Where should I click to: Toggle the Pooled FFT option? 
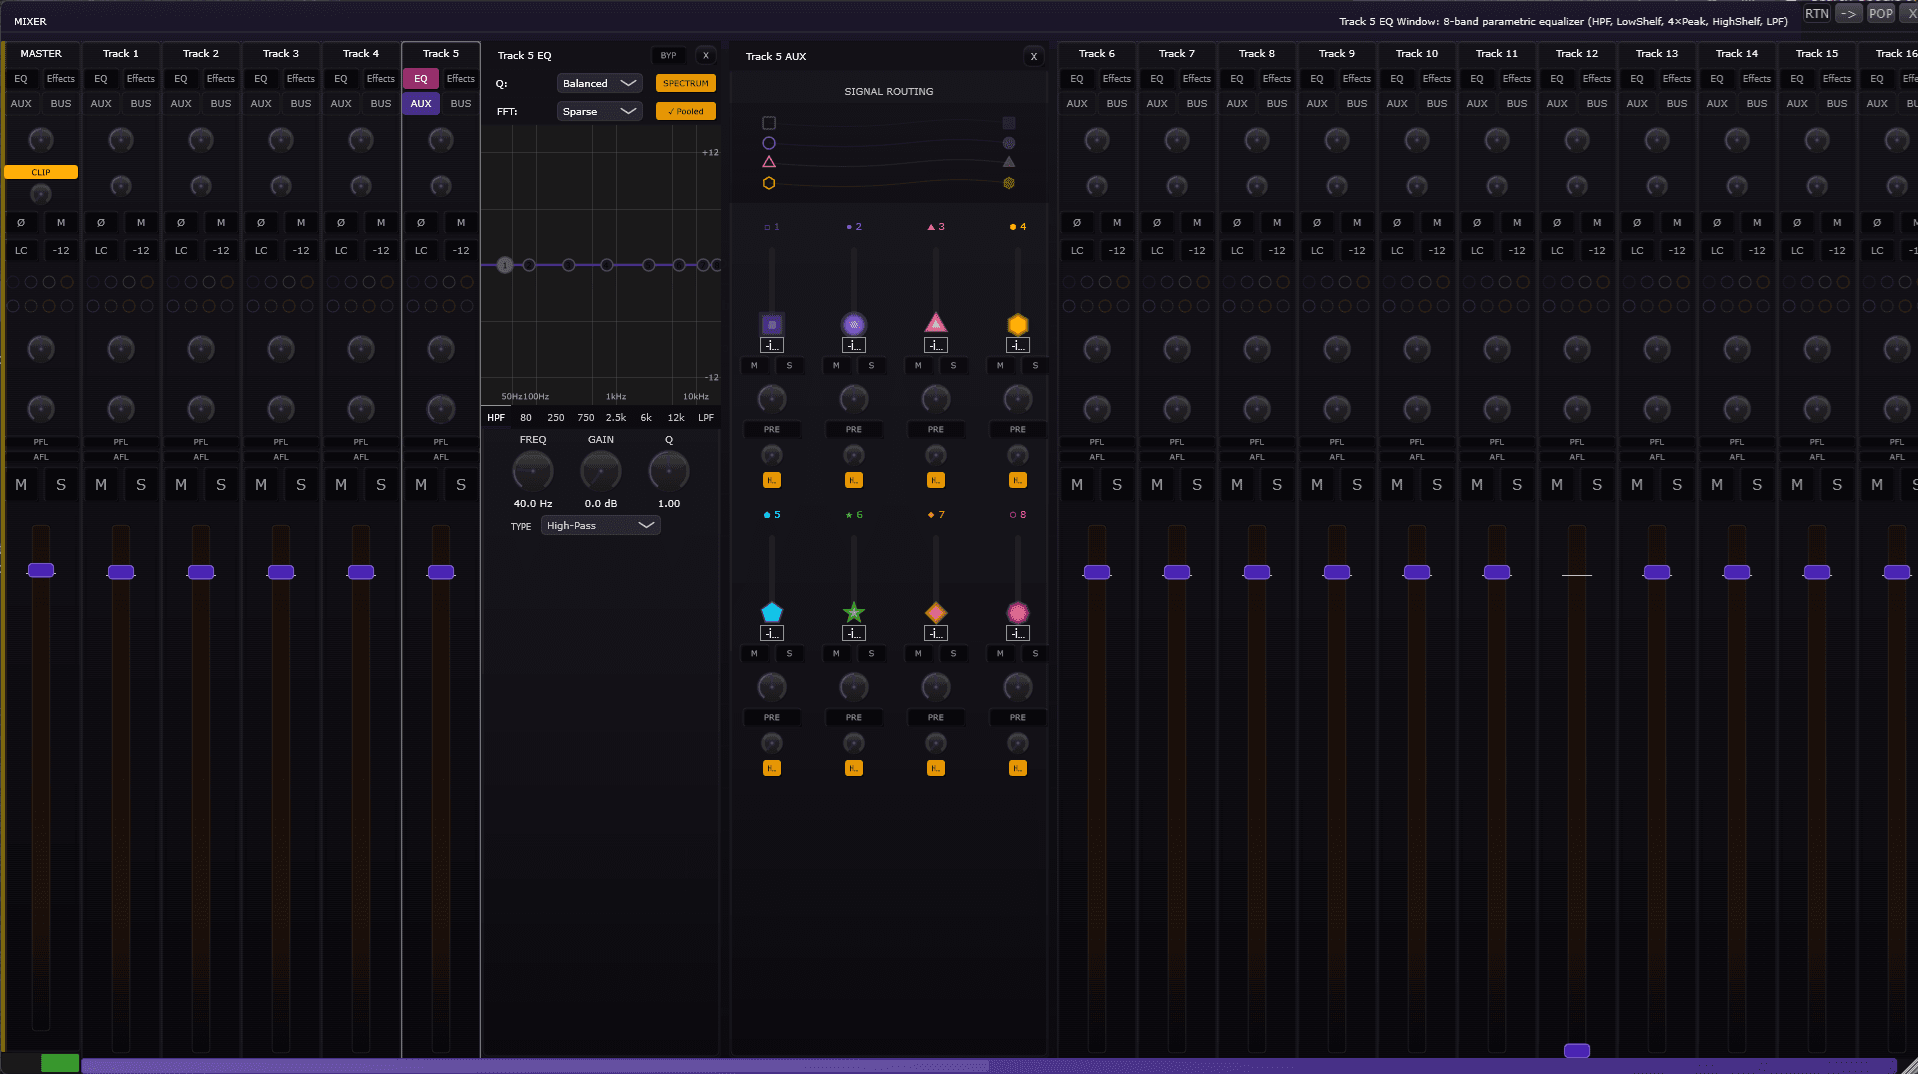pos(685,111)
